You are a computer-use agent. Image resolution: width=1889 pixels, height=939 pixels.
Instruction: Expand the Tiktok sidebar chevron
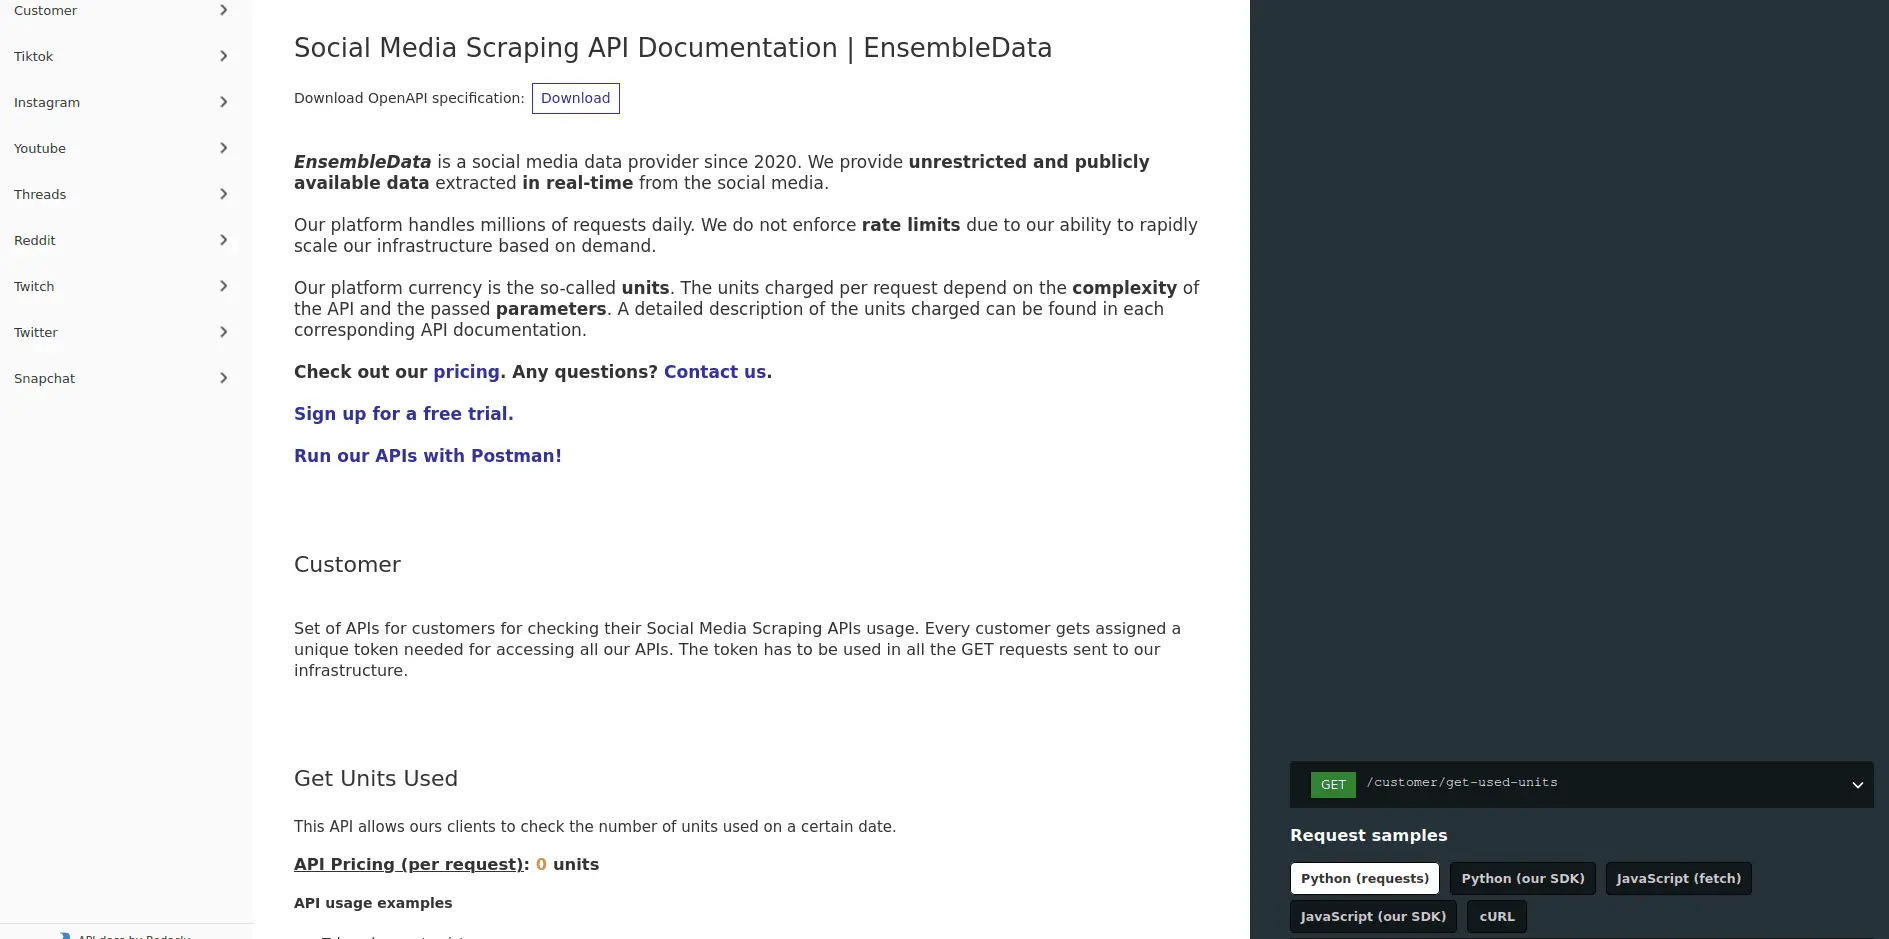click(x=223, y=56)
